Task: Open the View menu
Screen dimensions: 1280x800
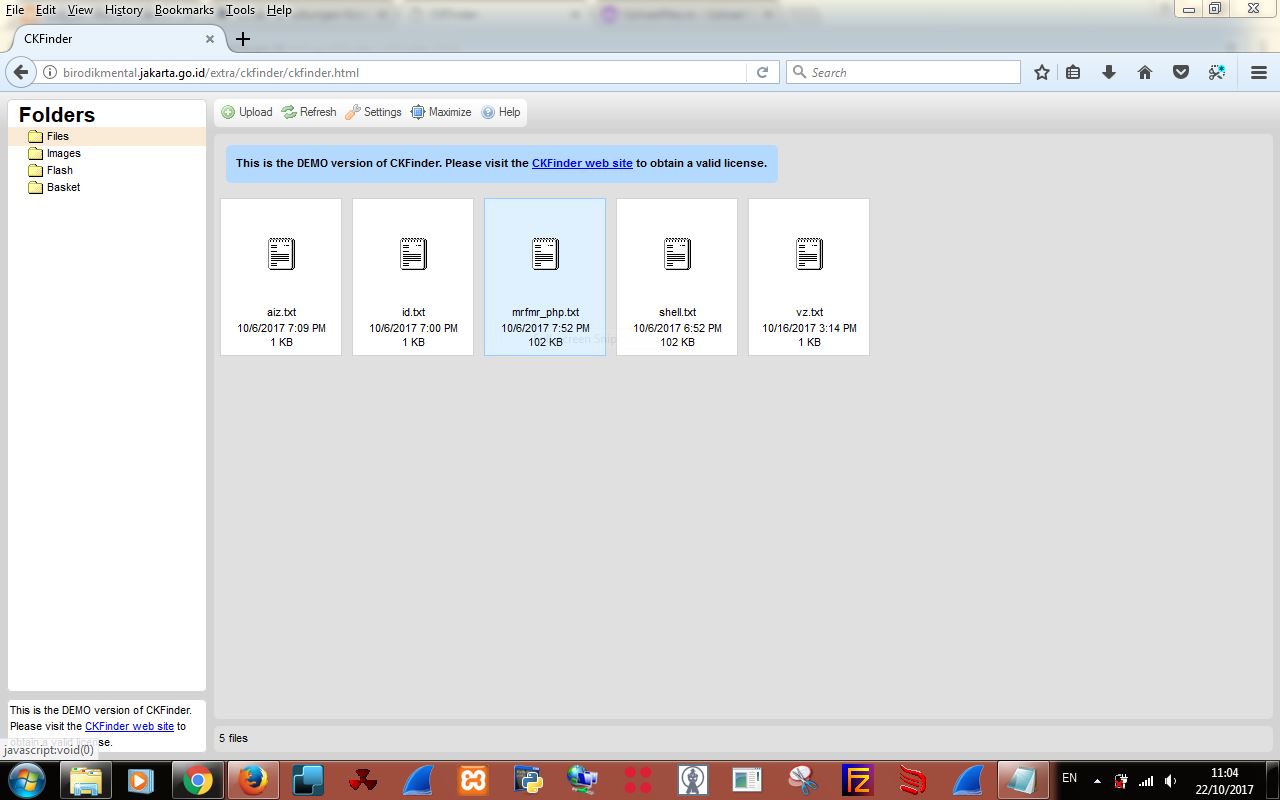Action: (x=80, y=10)
